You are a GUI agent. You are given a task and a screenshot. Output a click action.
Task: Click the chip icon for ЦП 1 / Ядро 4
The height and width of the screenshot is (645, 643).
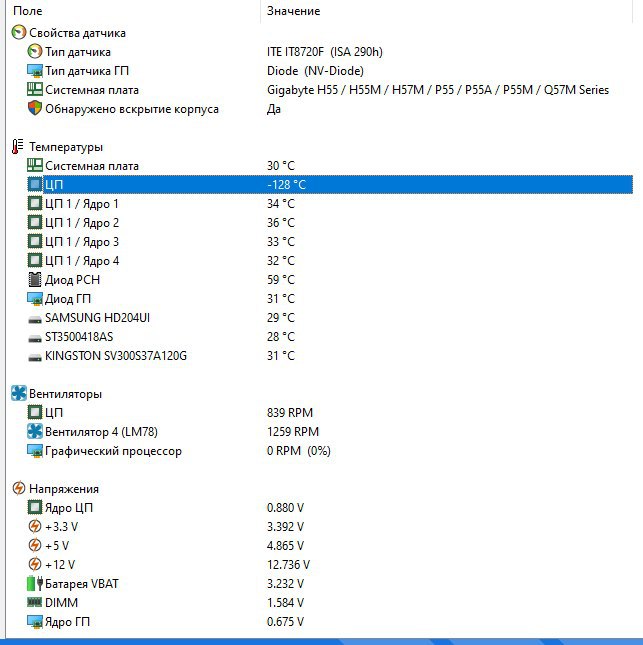(x=35, y=260)
